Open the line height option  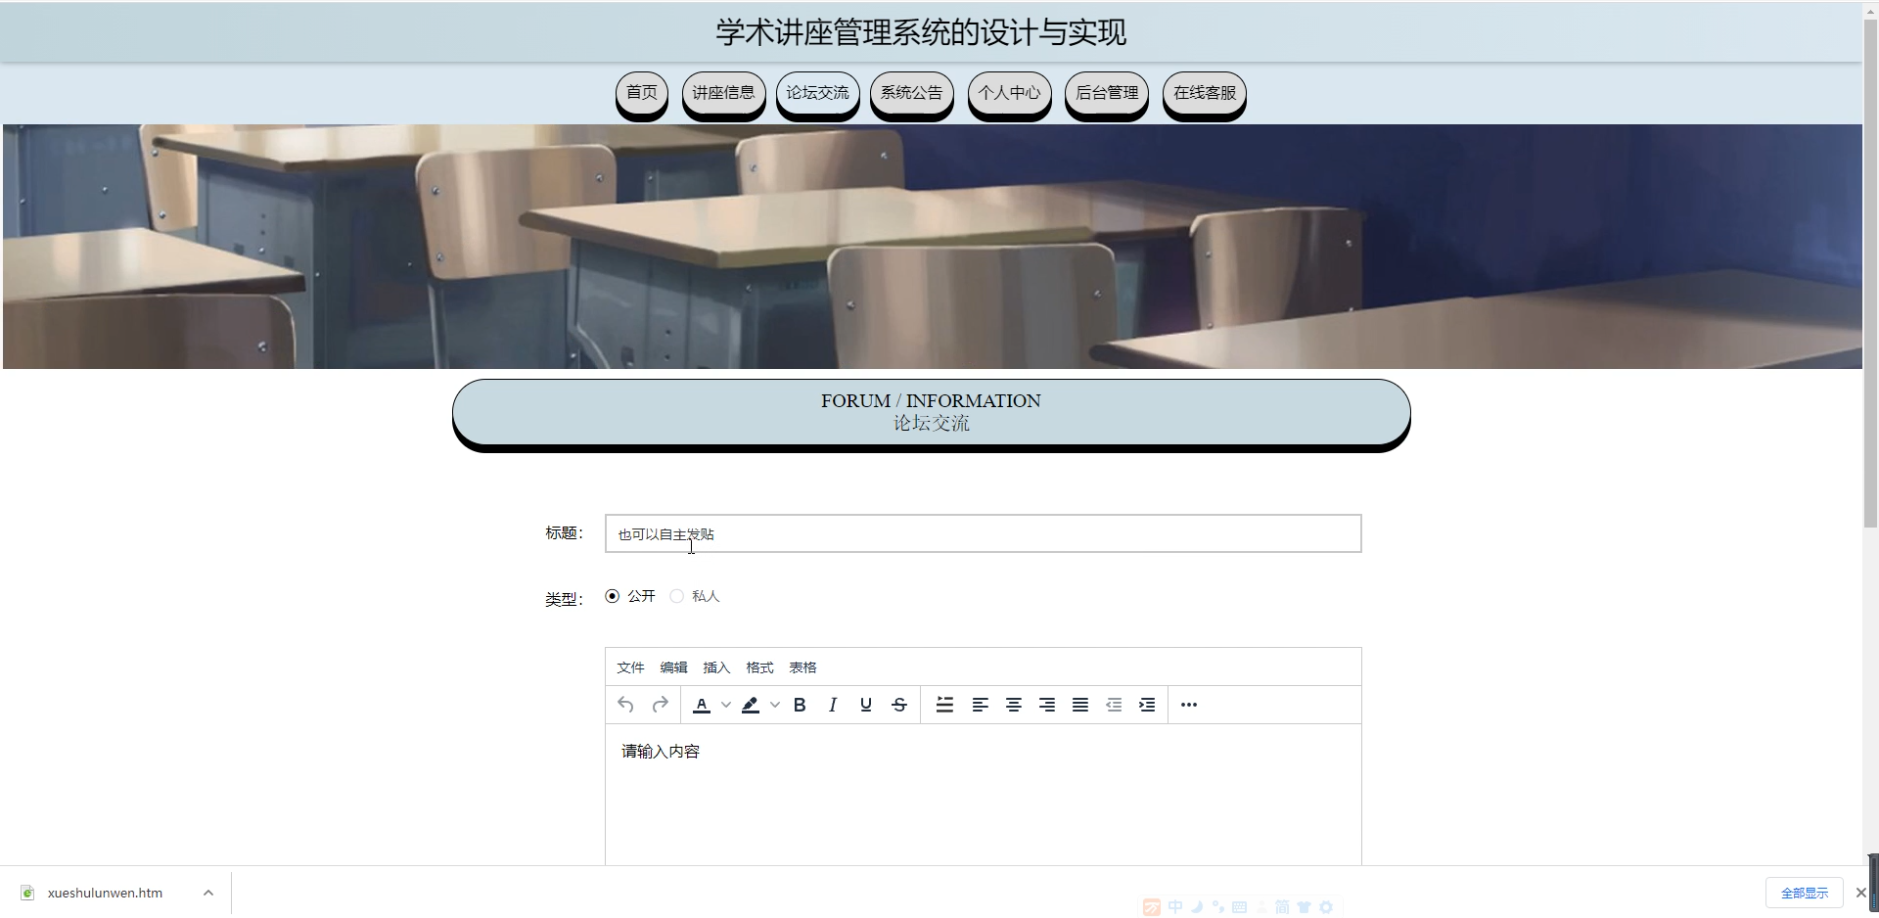tap(945, 705)
